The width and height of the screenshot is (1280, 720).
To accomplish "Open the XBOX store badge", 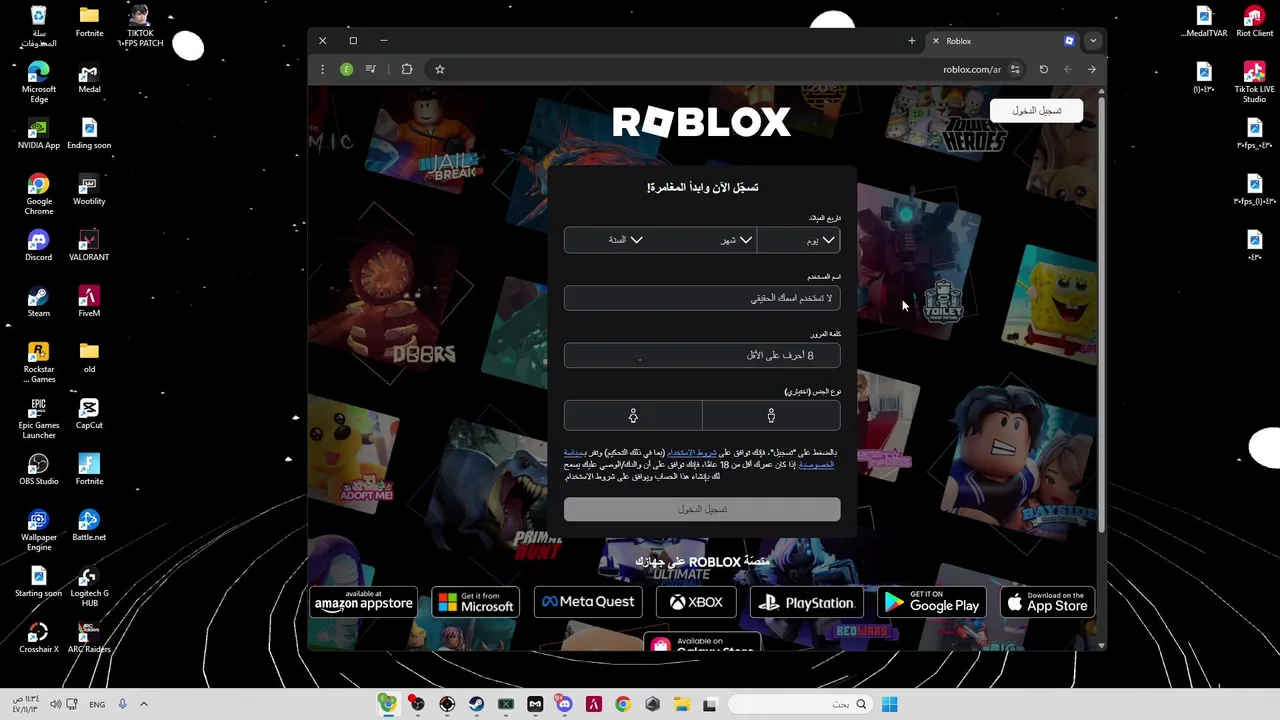I will (696, 602).
